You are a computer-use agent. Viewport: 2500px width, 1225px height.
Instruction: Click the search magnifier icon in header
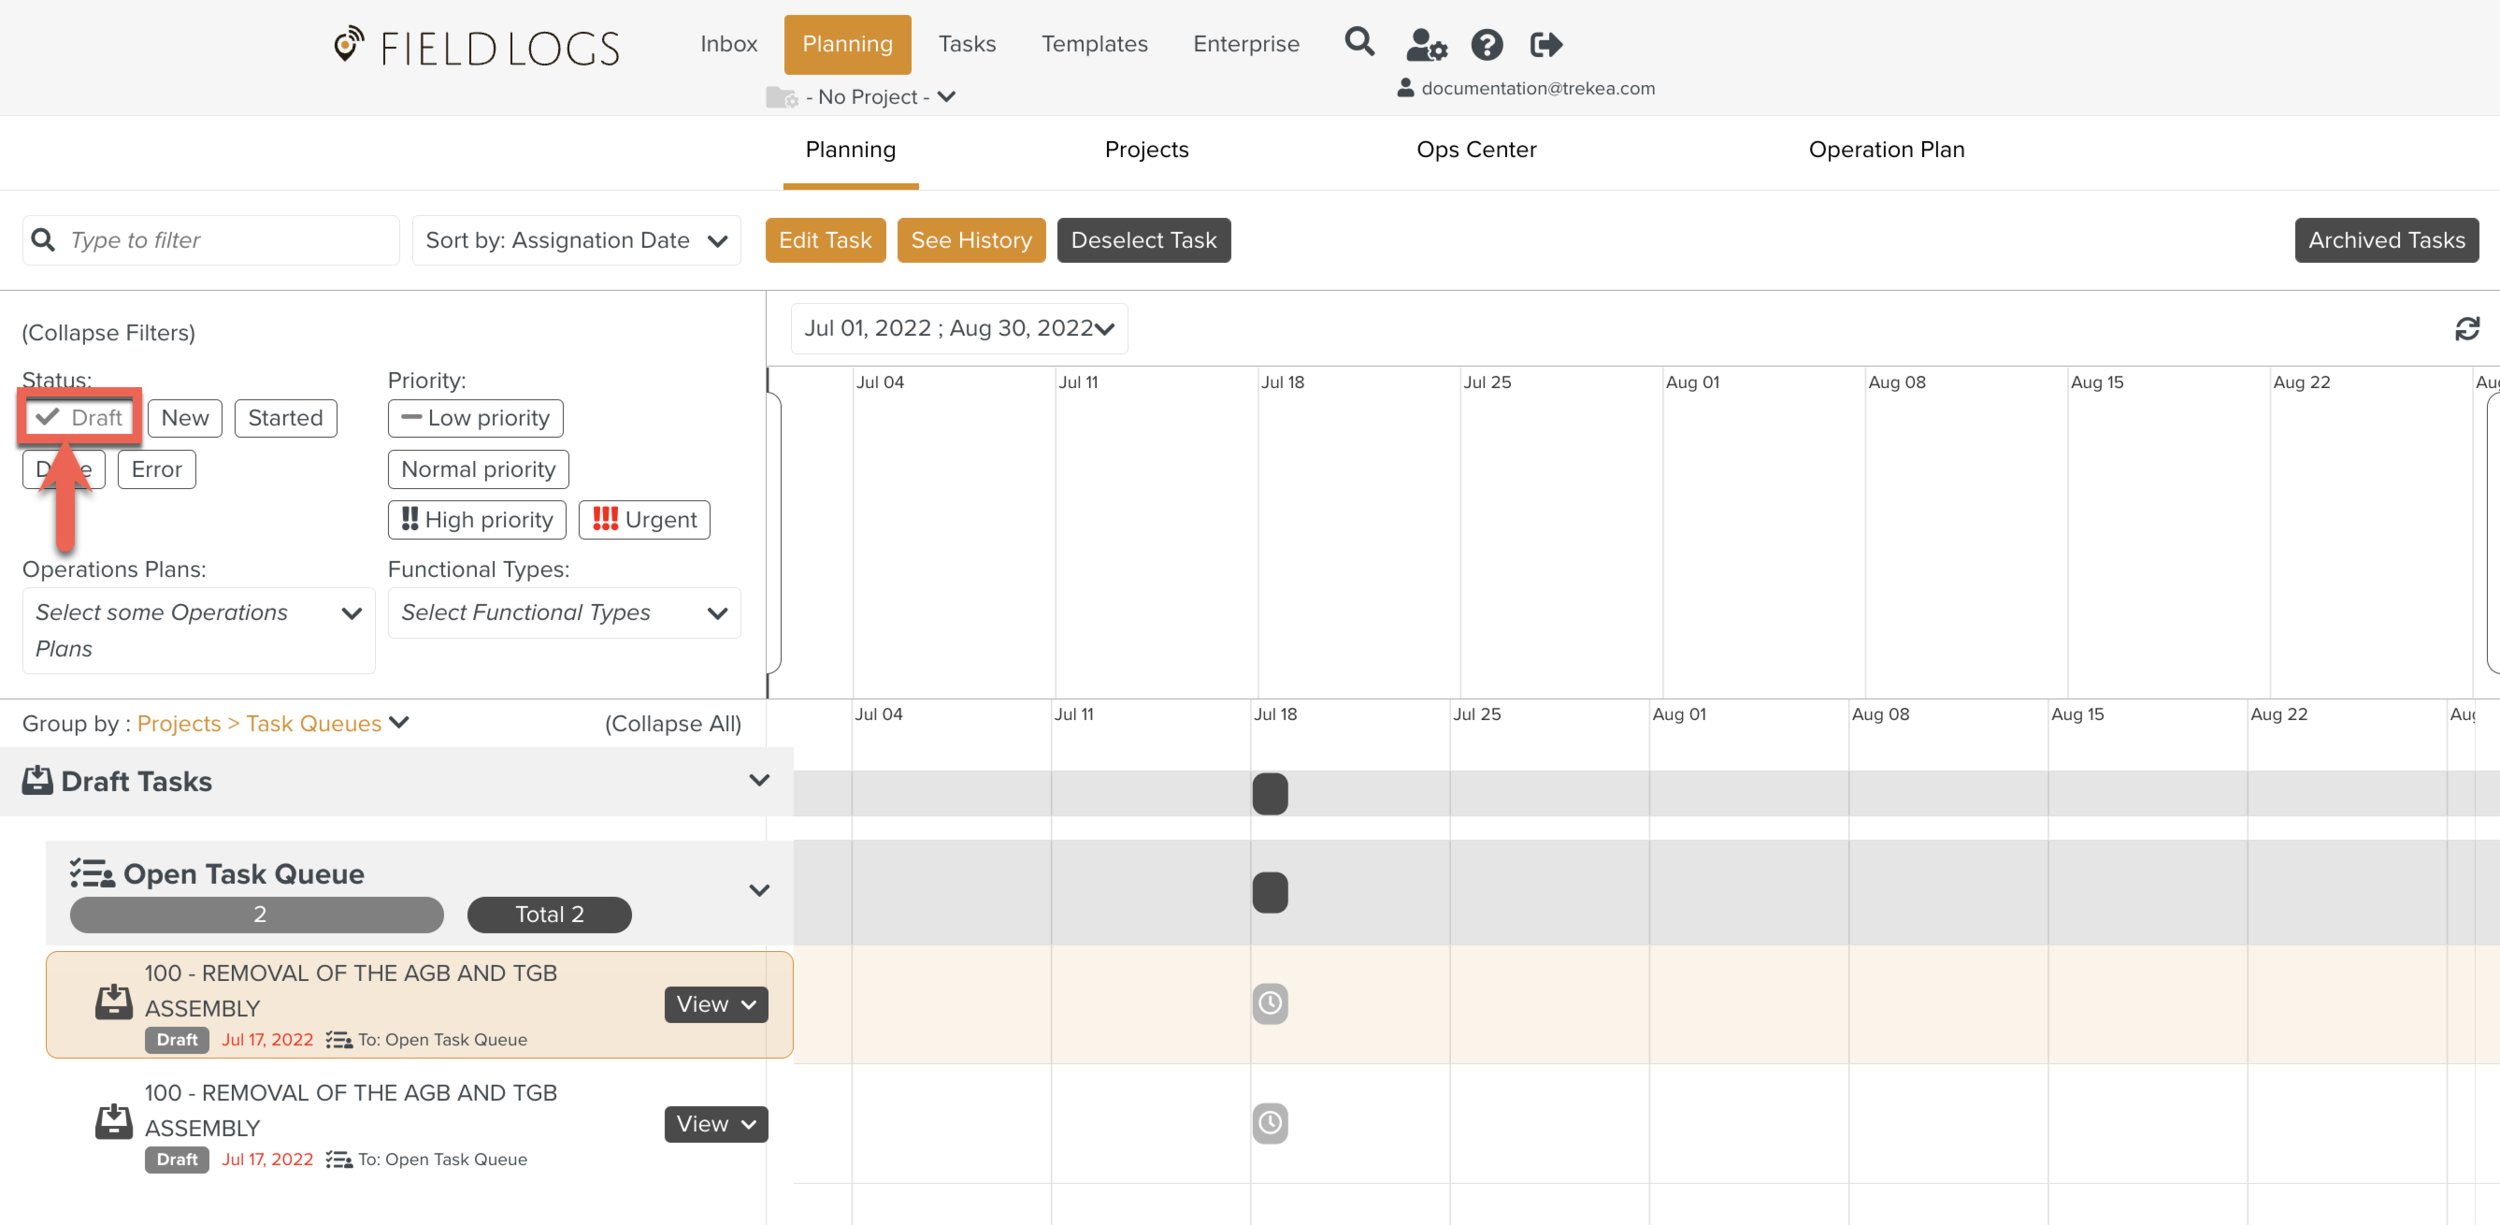[x=1359, y=43]
